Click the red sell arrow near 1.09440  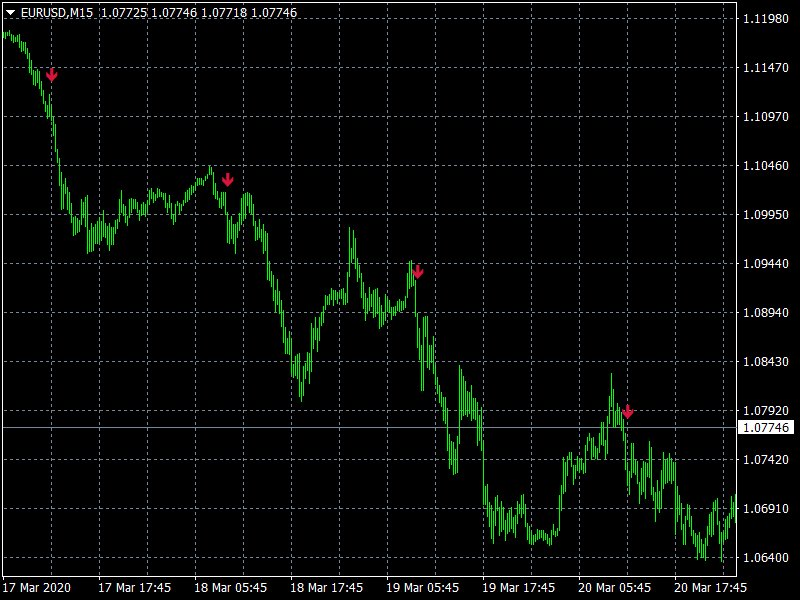pos(417,272)
